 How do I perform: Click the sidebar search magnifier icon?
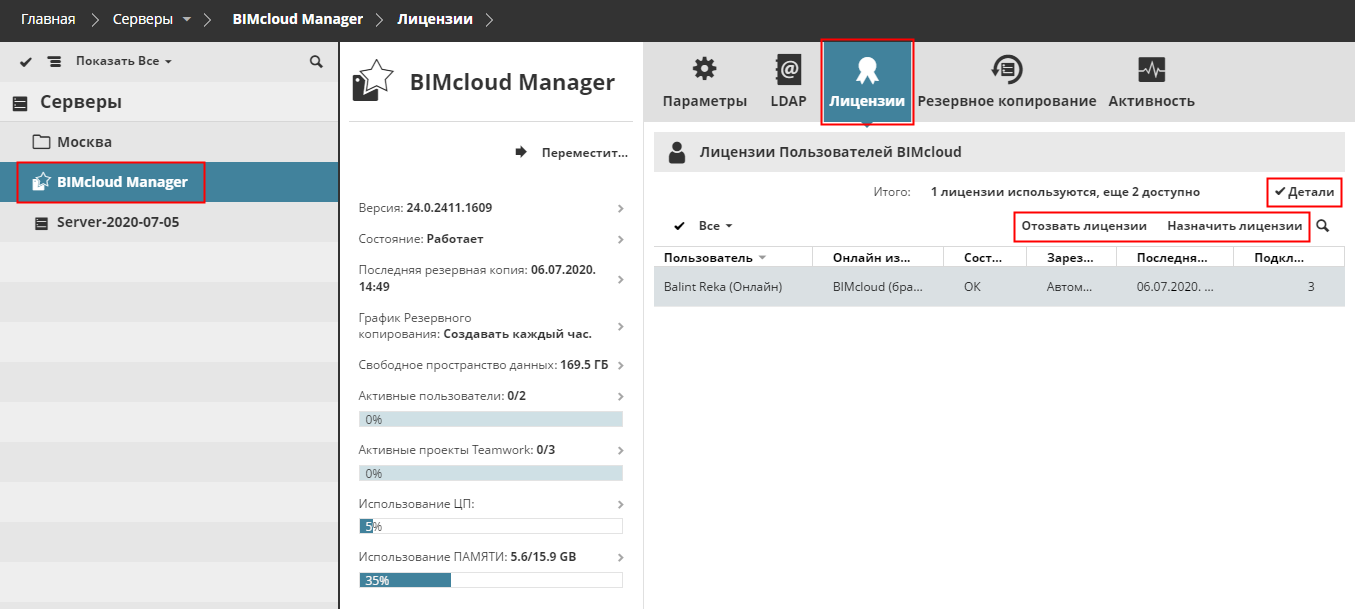[x=316, y=62]
